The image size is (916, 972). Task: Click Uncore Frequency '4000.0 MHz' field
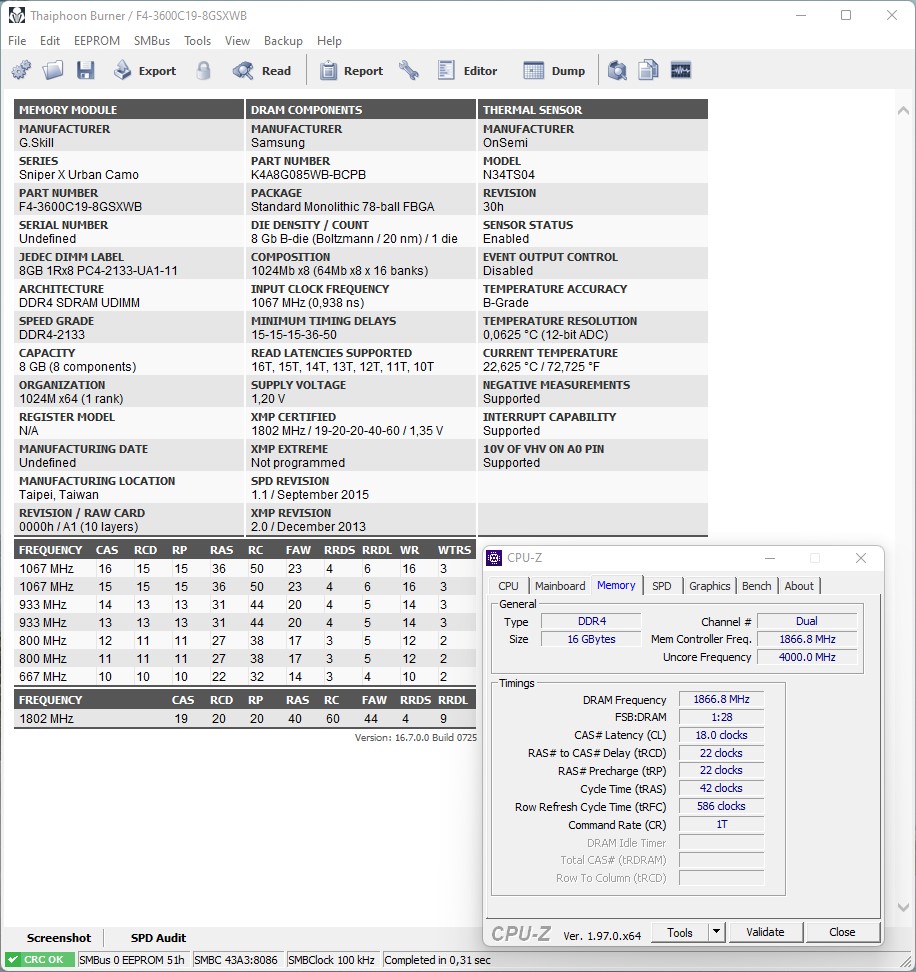[x=807, y=657]
